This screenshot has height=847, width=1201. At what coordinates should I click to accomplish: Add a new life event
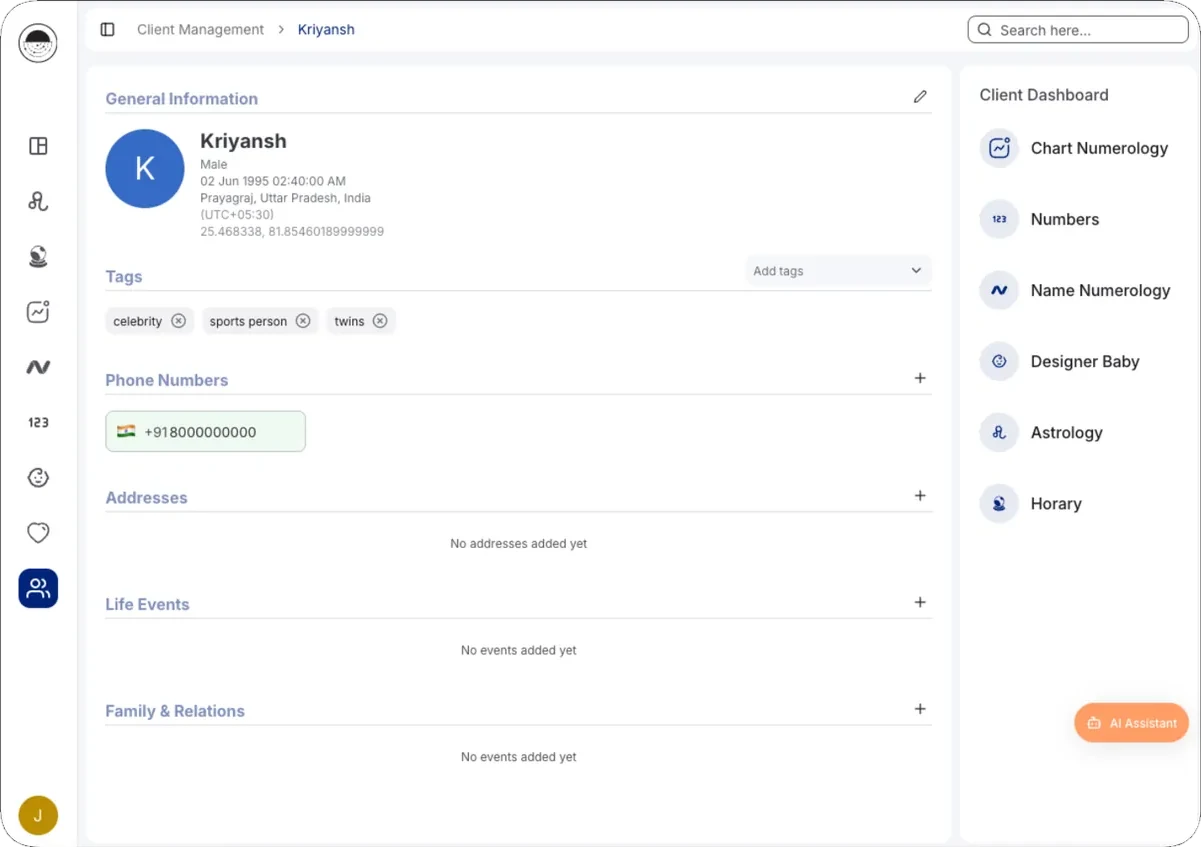pyautogui.click(x=920, y=602)
